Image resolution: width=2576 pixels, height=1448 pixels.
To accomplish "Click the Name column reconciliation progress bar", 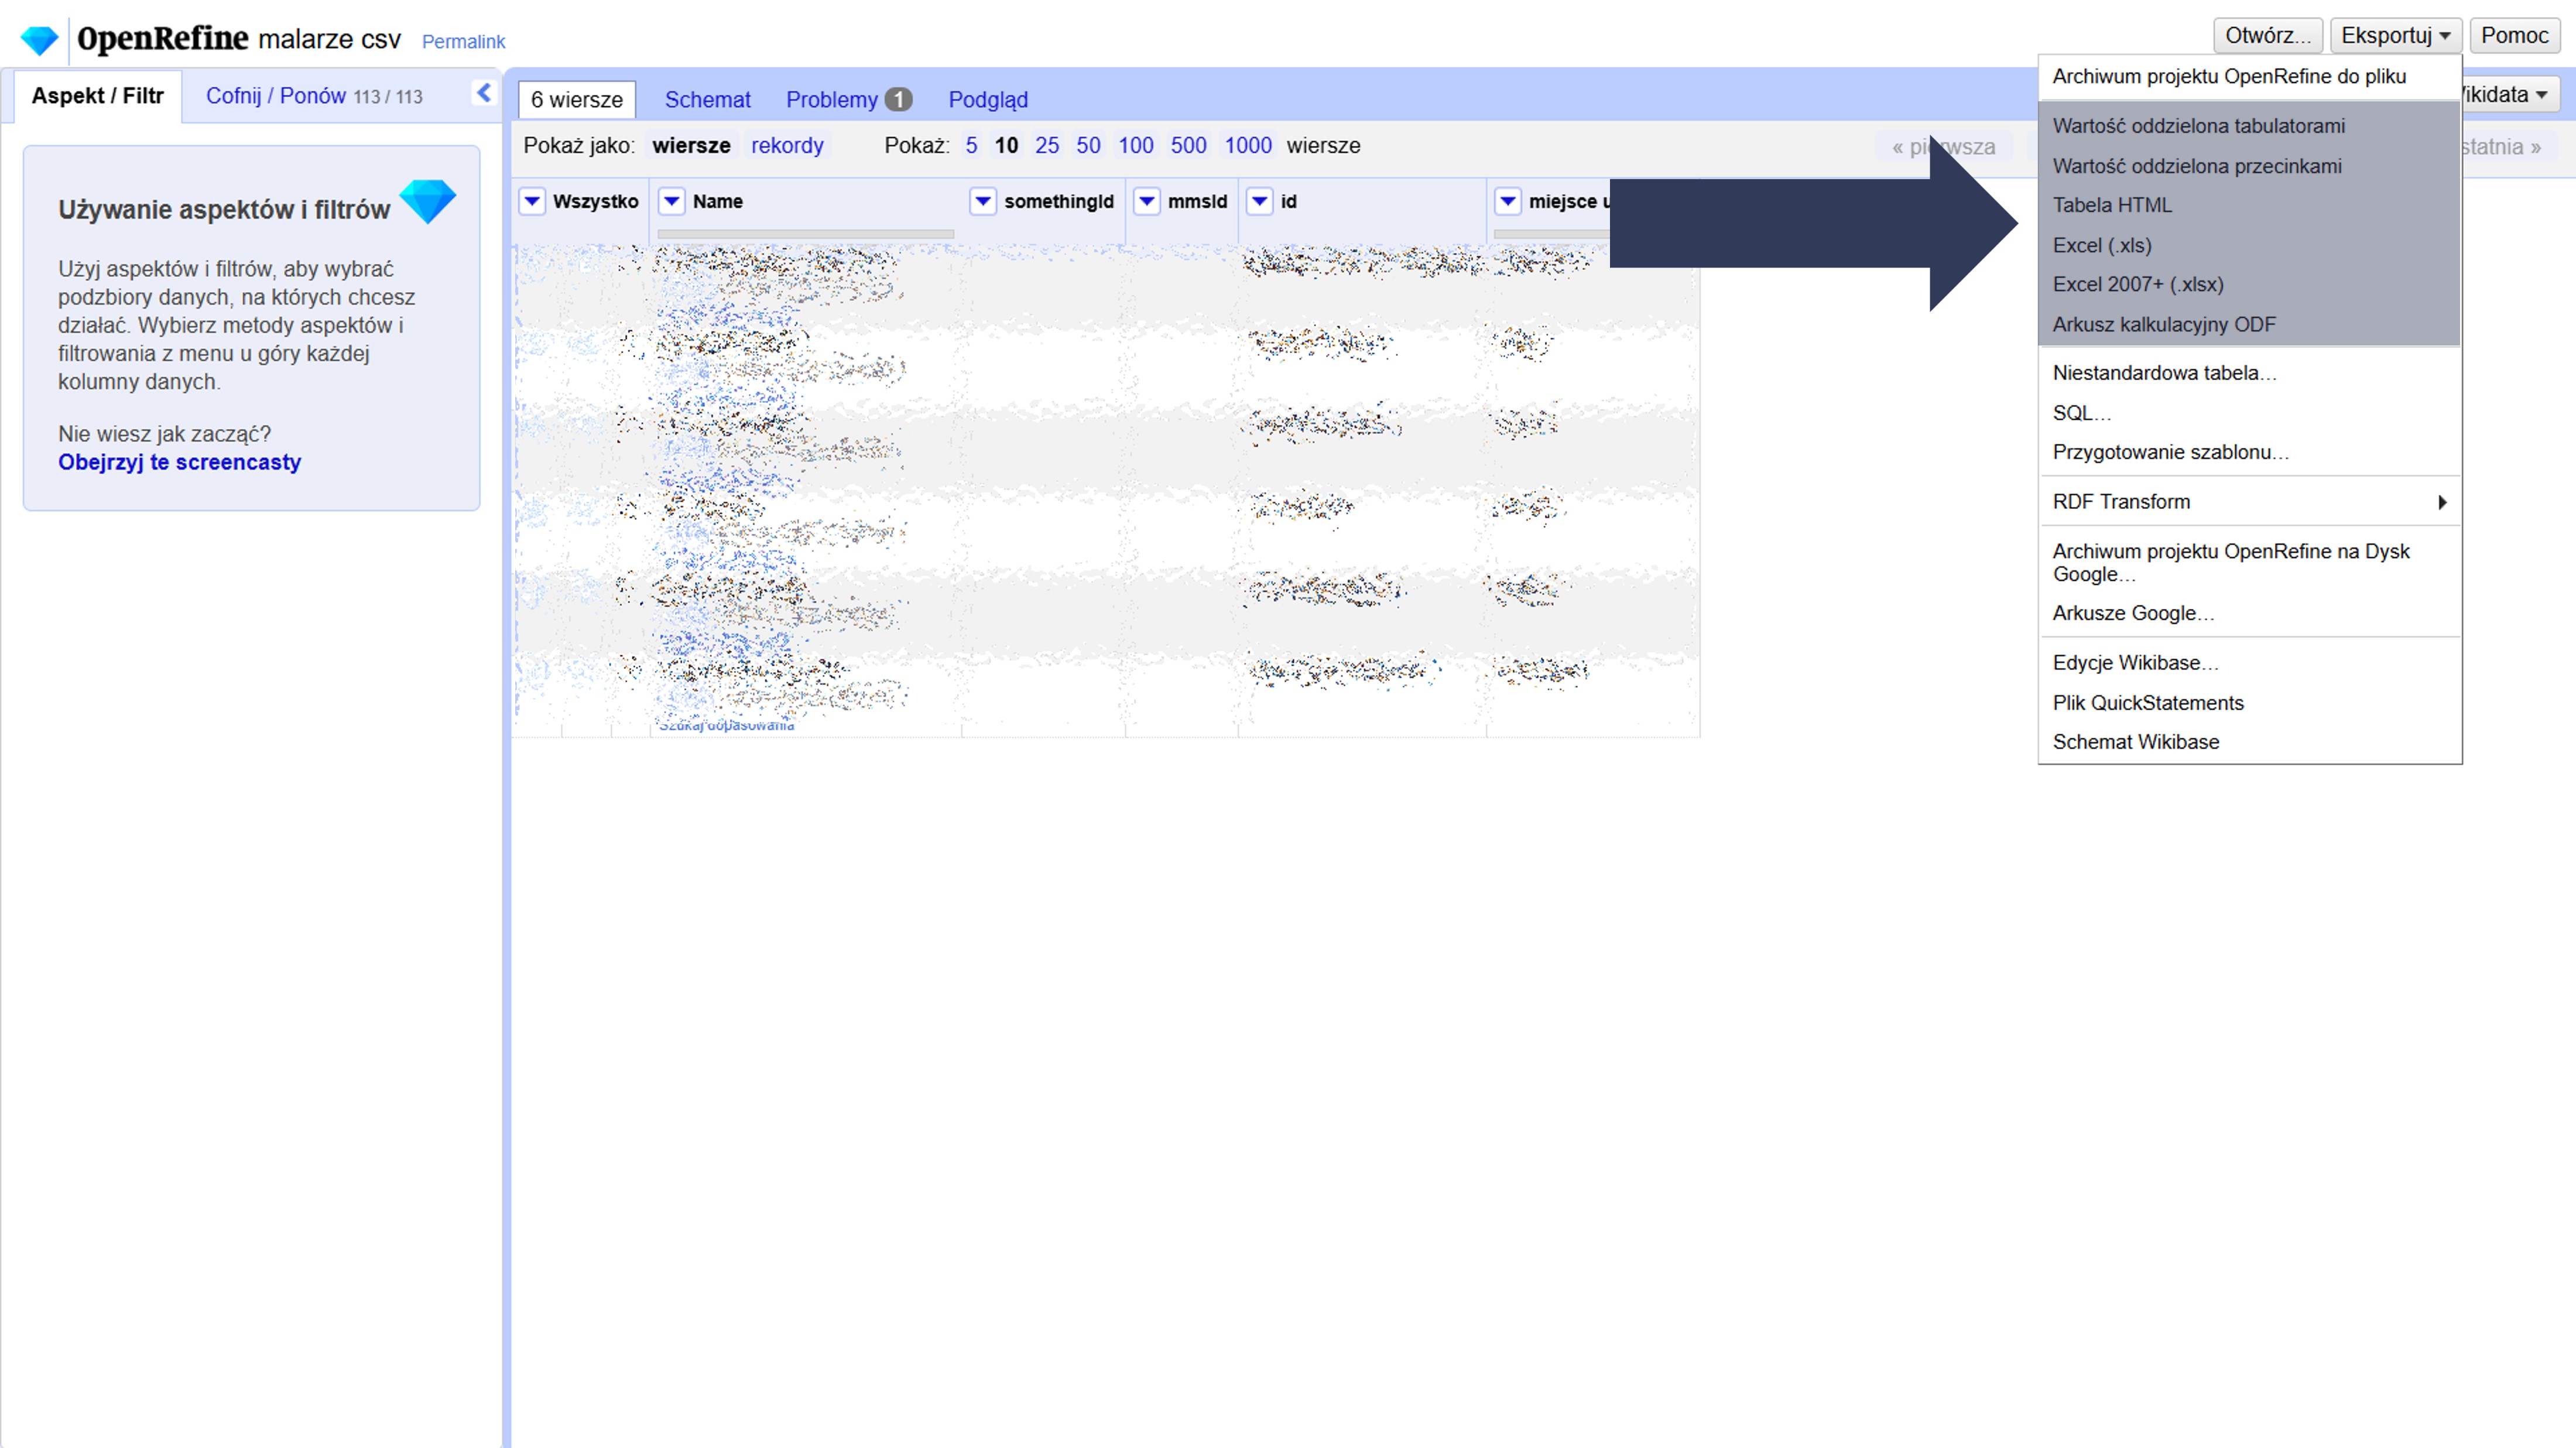I will (x=805, y=234).
